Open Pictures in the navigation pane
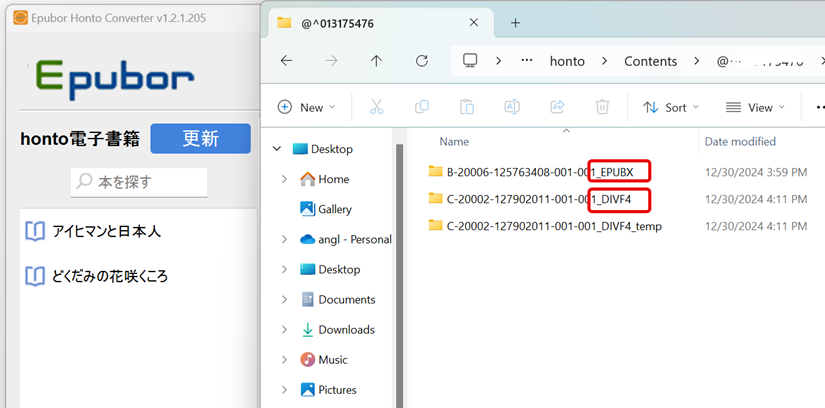 (328, 390)
